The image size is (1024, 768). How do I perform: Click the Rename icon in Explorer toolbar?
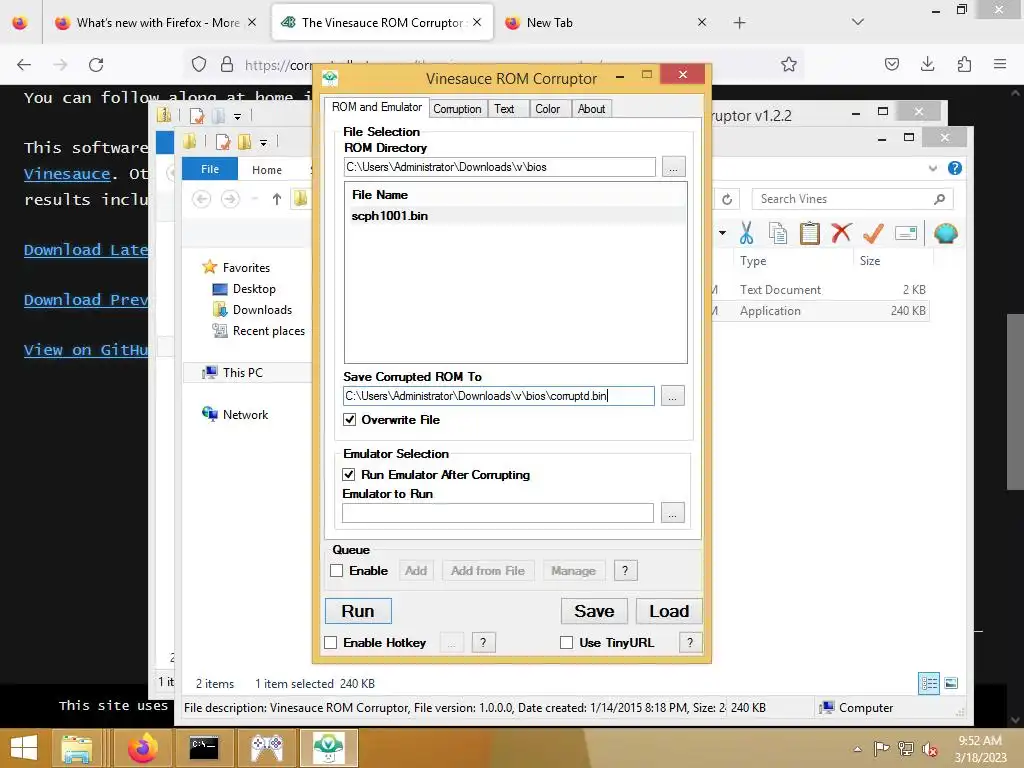click(906, 232)
